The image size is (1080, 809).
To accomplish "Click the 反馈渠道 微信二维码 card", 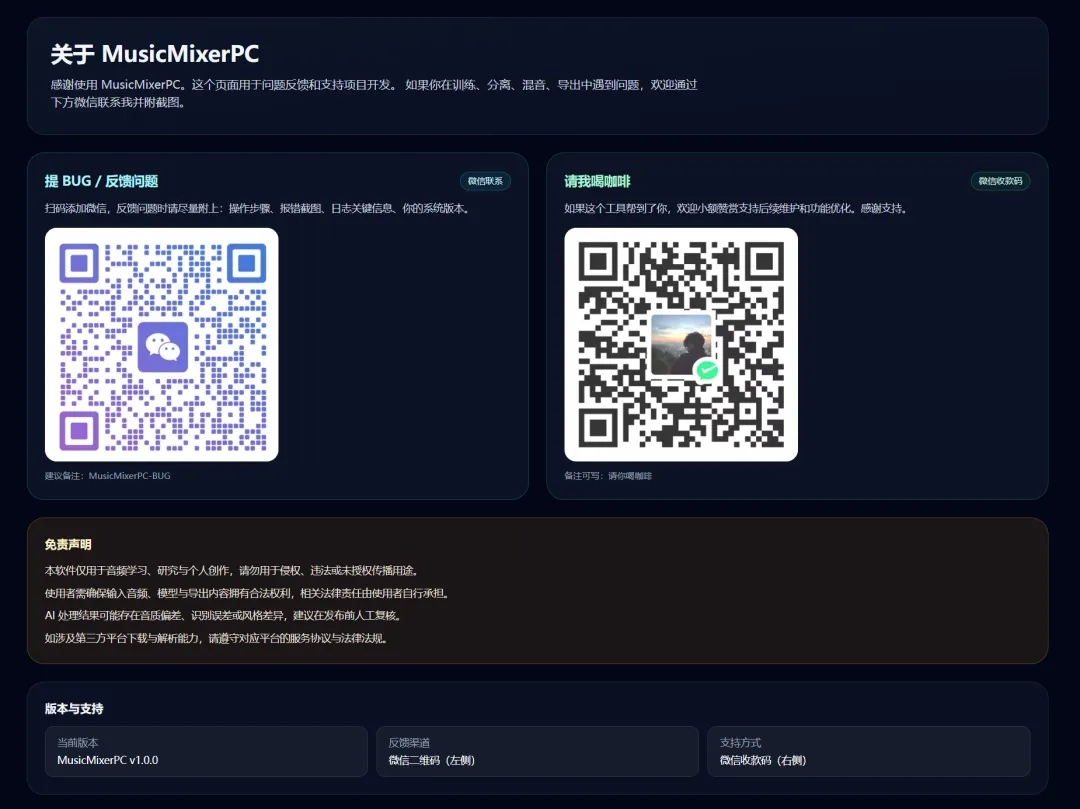I will pos(537,751).
